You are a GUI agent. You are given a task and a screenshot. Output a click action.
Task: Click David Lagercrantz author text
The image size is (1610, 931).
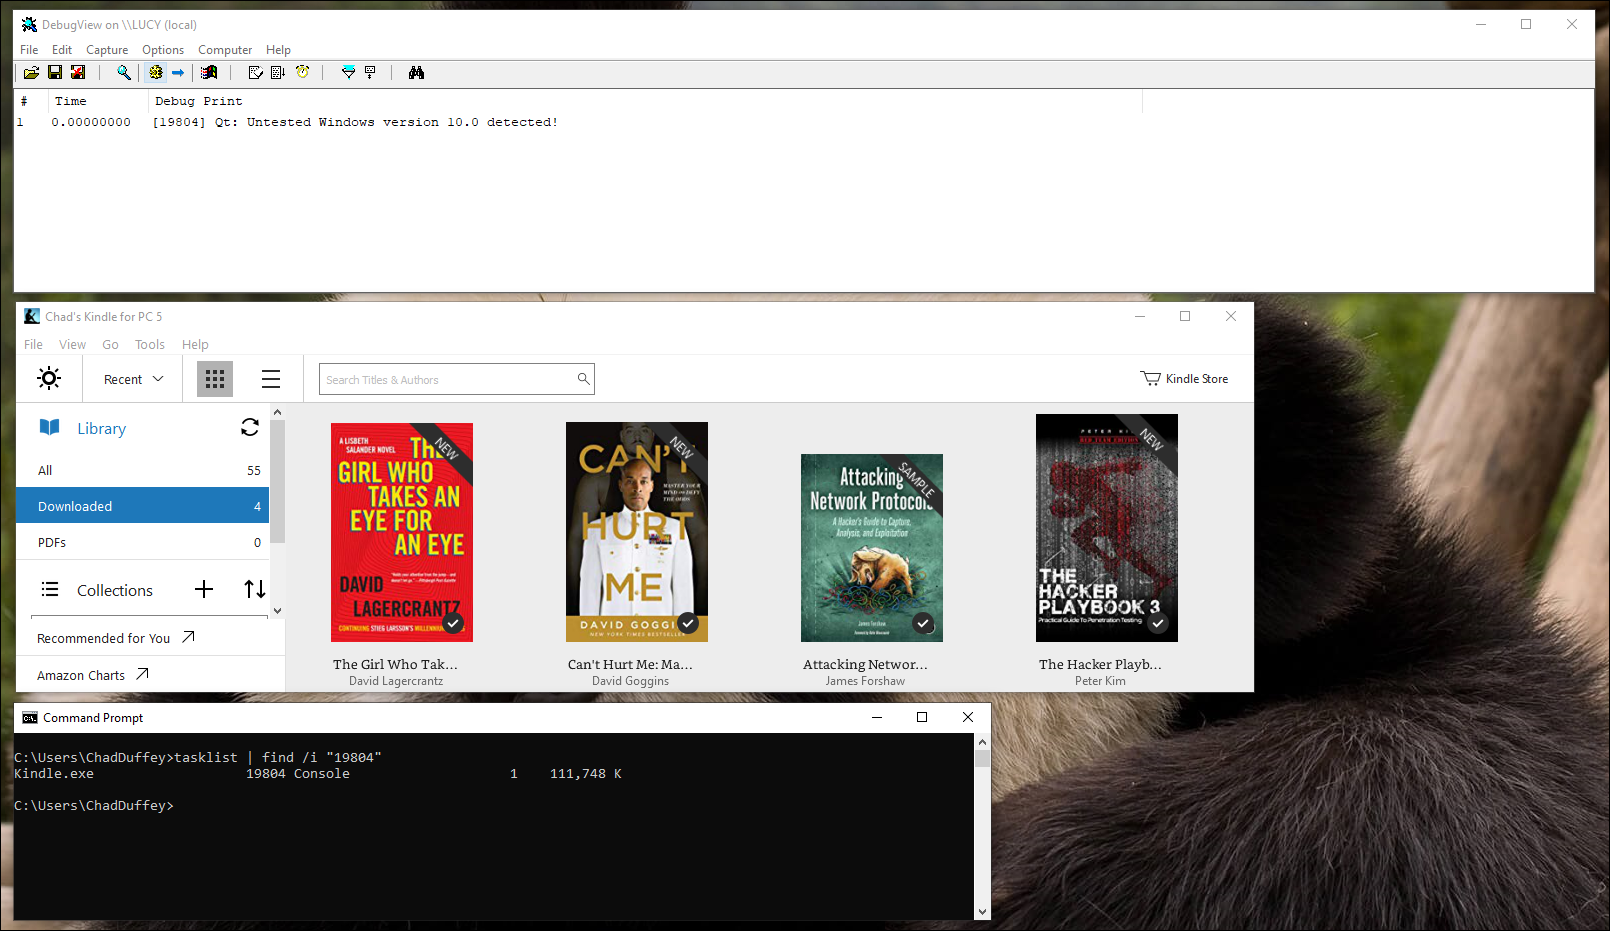coord(396,681)
